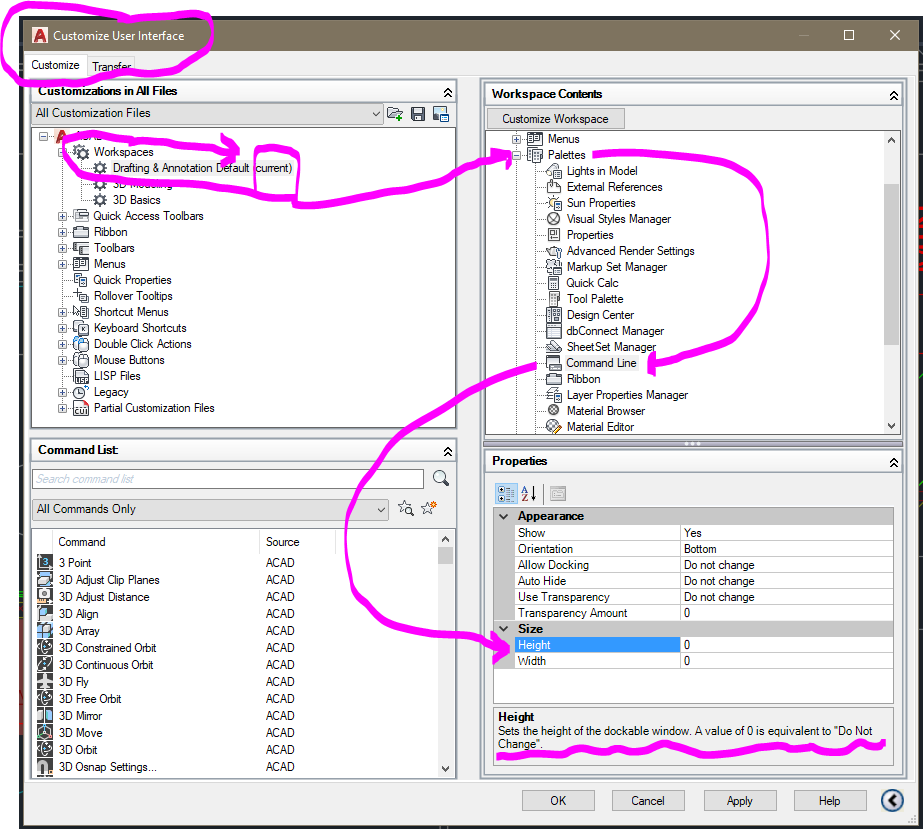Click the Save All customization icon
This screenshot has height=829, width=923.
[x=418, y=114]
